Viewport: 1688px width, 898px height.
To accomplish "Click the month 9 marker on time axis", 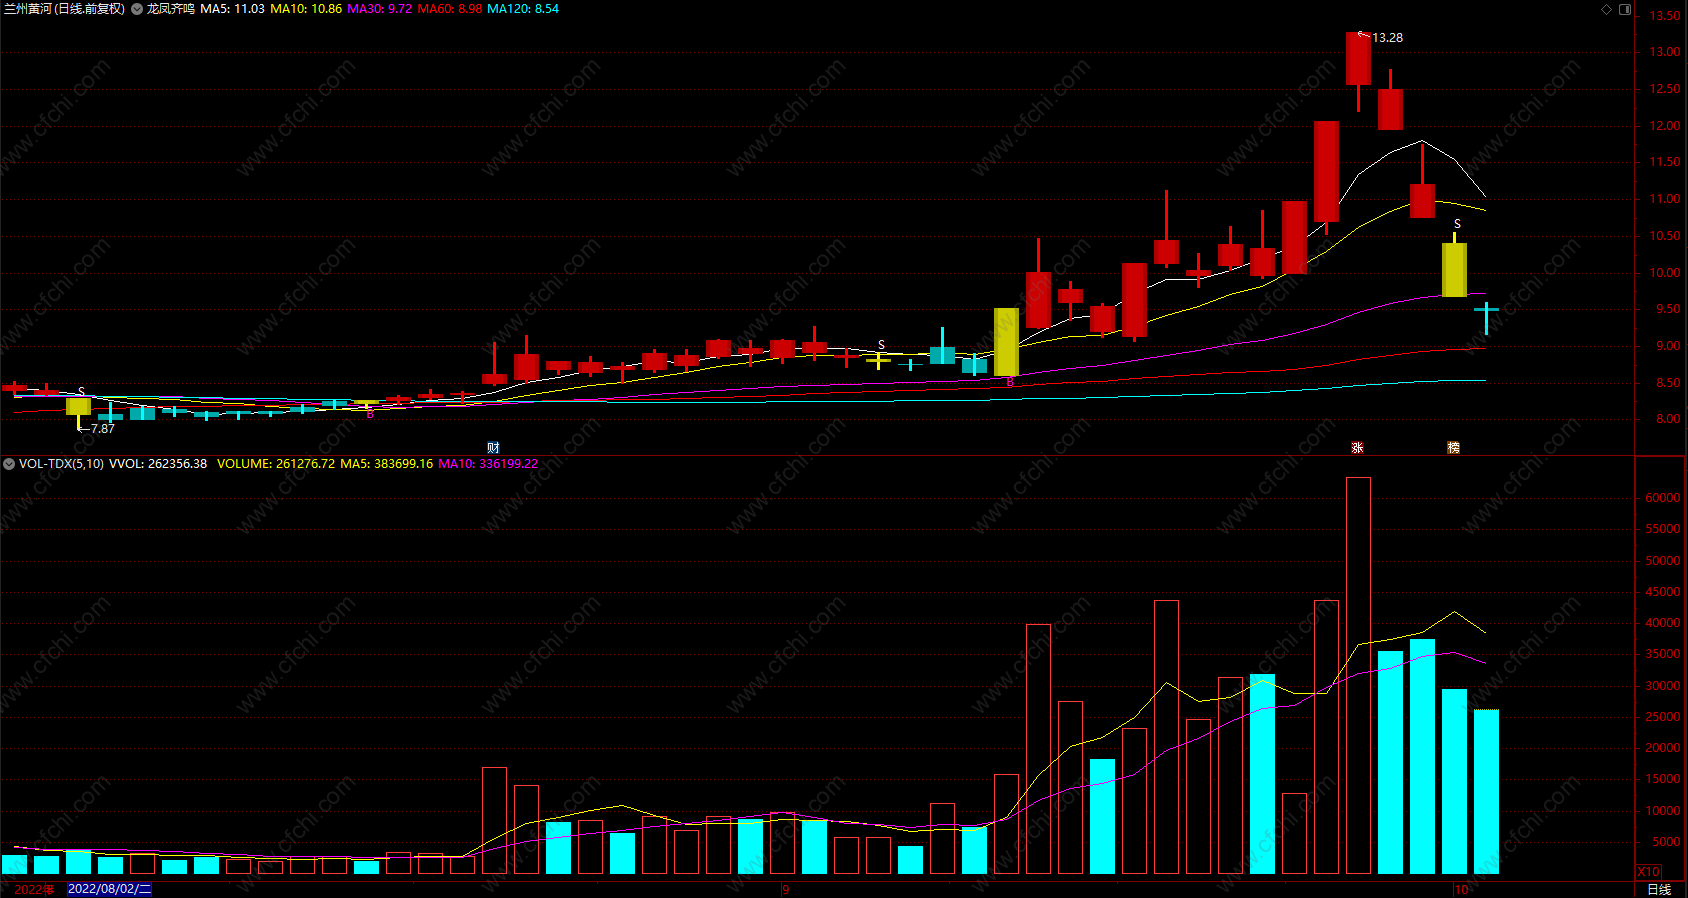I will pyautogui.click(x=786, y=889).
